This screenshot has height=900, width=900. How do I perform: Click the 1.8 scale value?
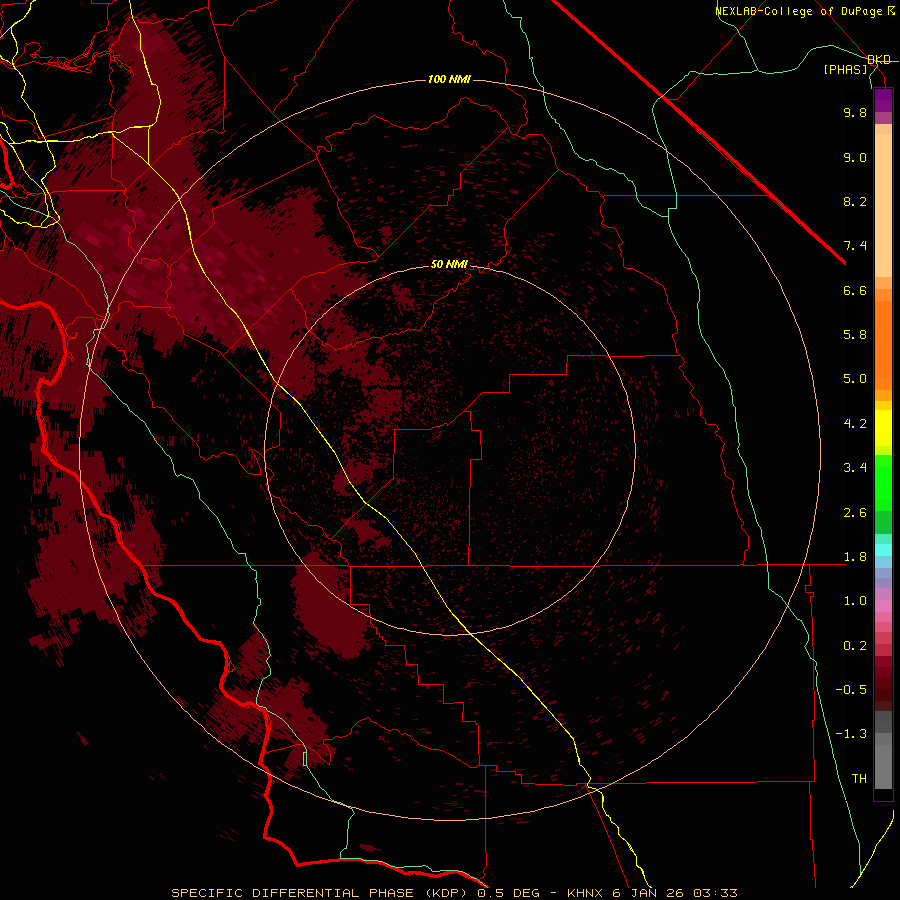coord(855,557)
